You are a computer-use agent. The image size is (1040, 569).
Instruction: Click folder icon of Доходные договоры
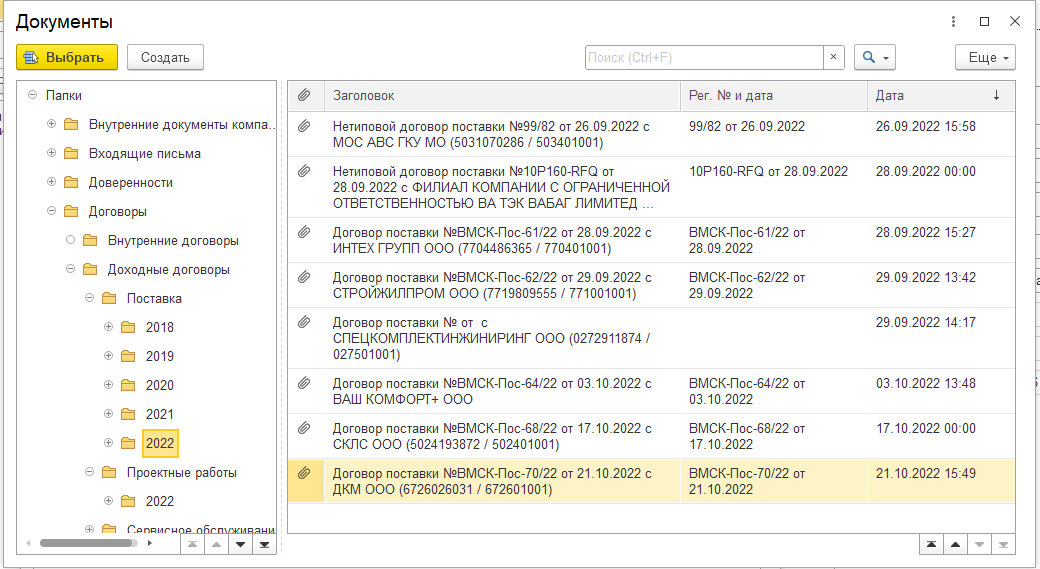point(90,269)
